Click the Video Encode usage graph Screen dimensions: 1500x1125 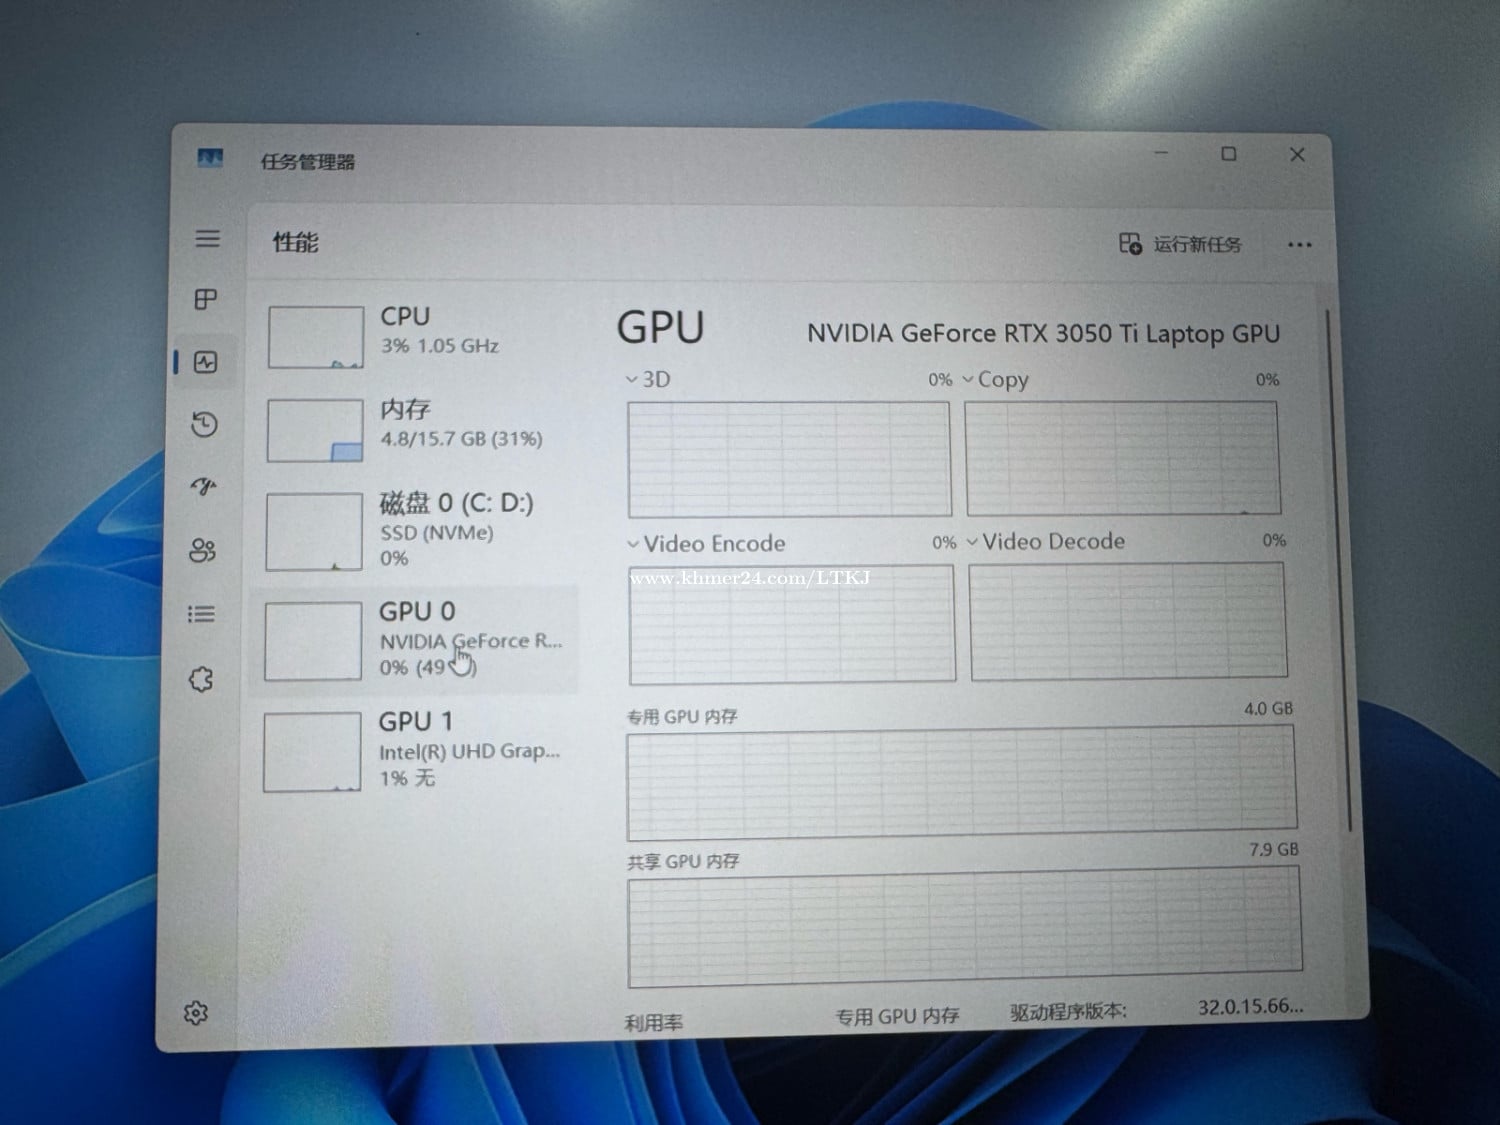click(x=792, y=624)
